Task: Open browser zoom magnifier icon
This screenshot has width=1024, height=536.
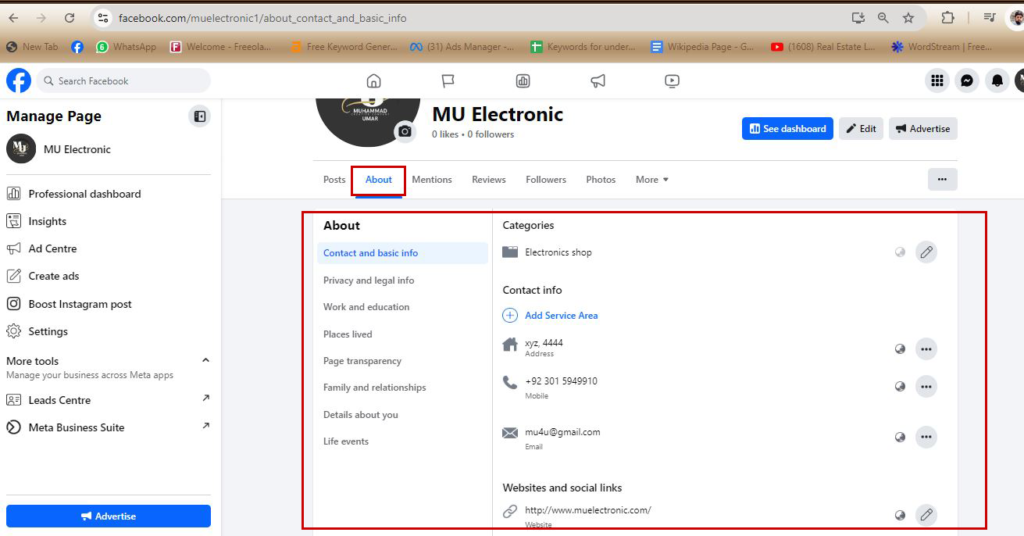Action: tap(883, 18)
